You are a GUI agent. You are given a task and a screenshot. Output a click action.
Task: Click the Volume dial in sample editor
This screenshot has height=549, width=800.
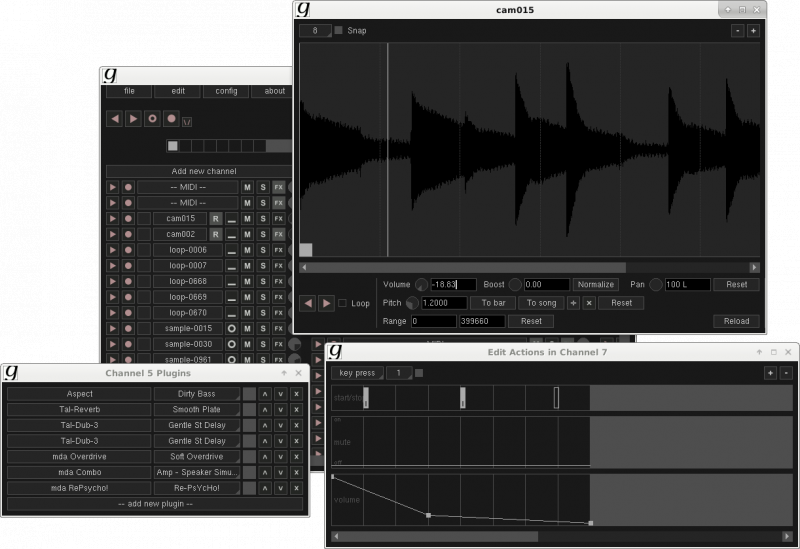421,285
